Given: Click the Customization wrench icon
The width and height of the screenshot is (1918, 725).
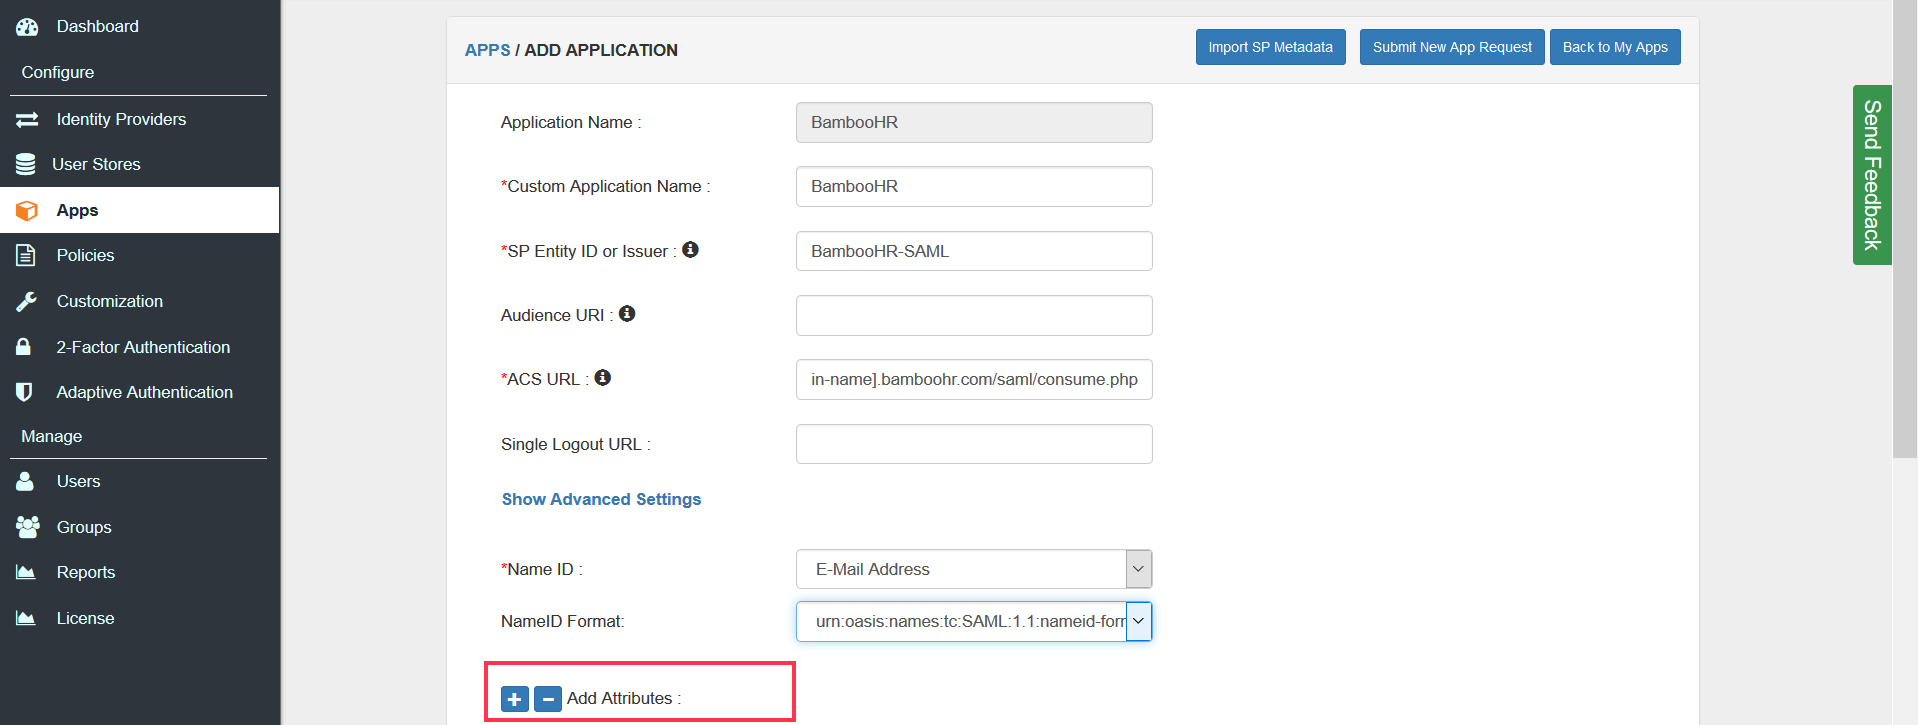Looking at the screenshot, I should [x=26, y=301].
